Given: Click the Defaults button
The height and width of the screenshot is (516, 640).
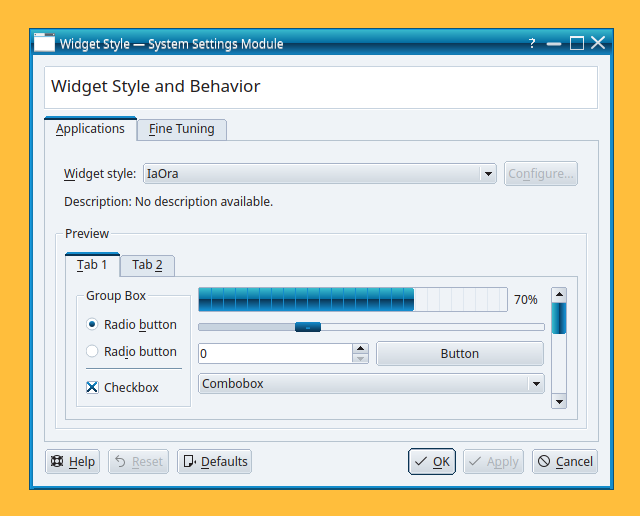Looking at the screenshot, I should point(214,462).
